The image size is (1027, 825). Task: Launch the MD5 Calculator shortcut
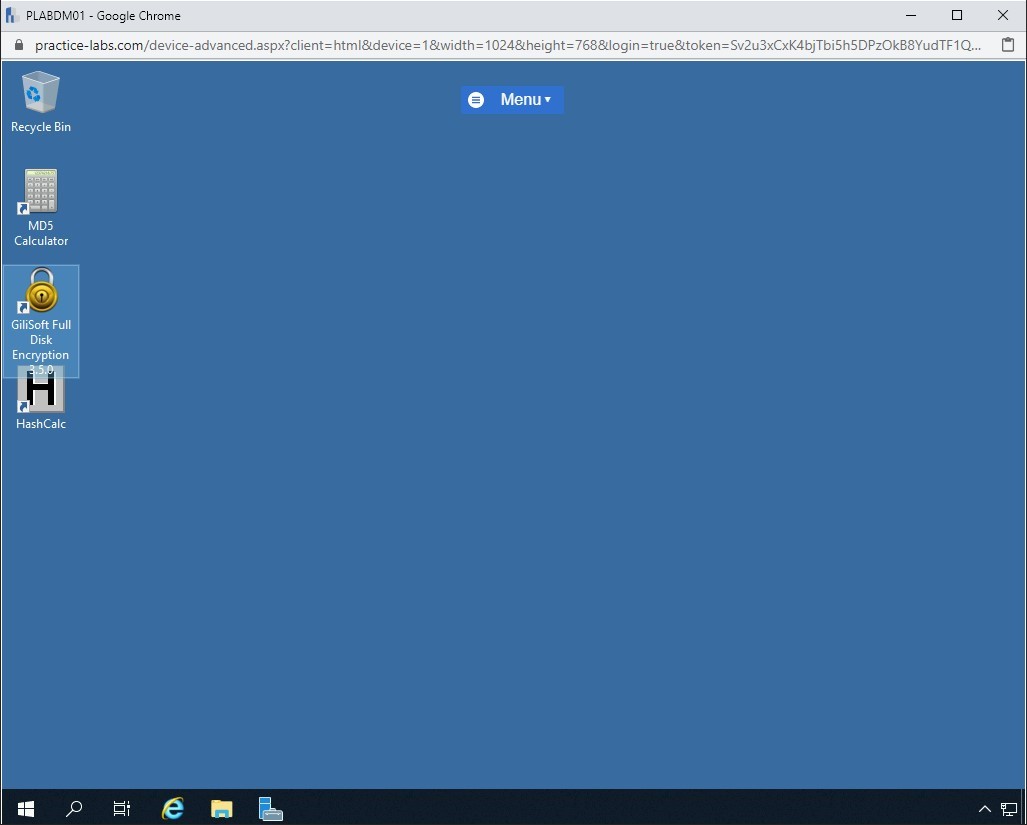[x=41, y=192]
